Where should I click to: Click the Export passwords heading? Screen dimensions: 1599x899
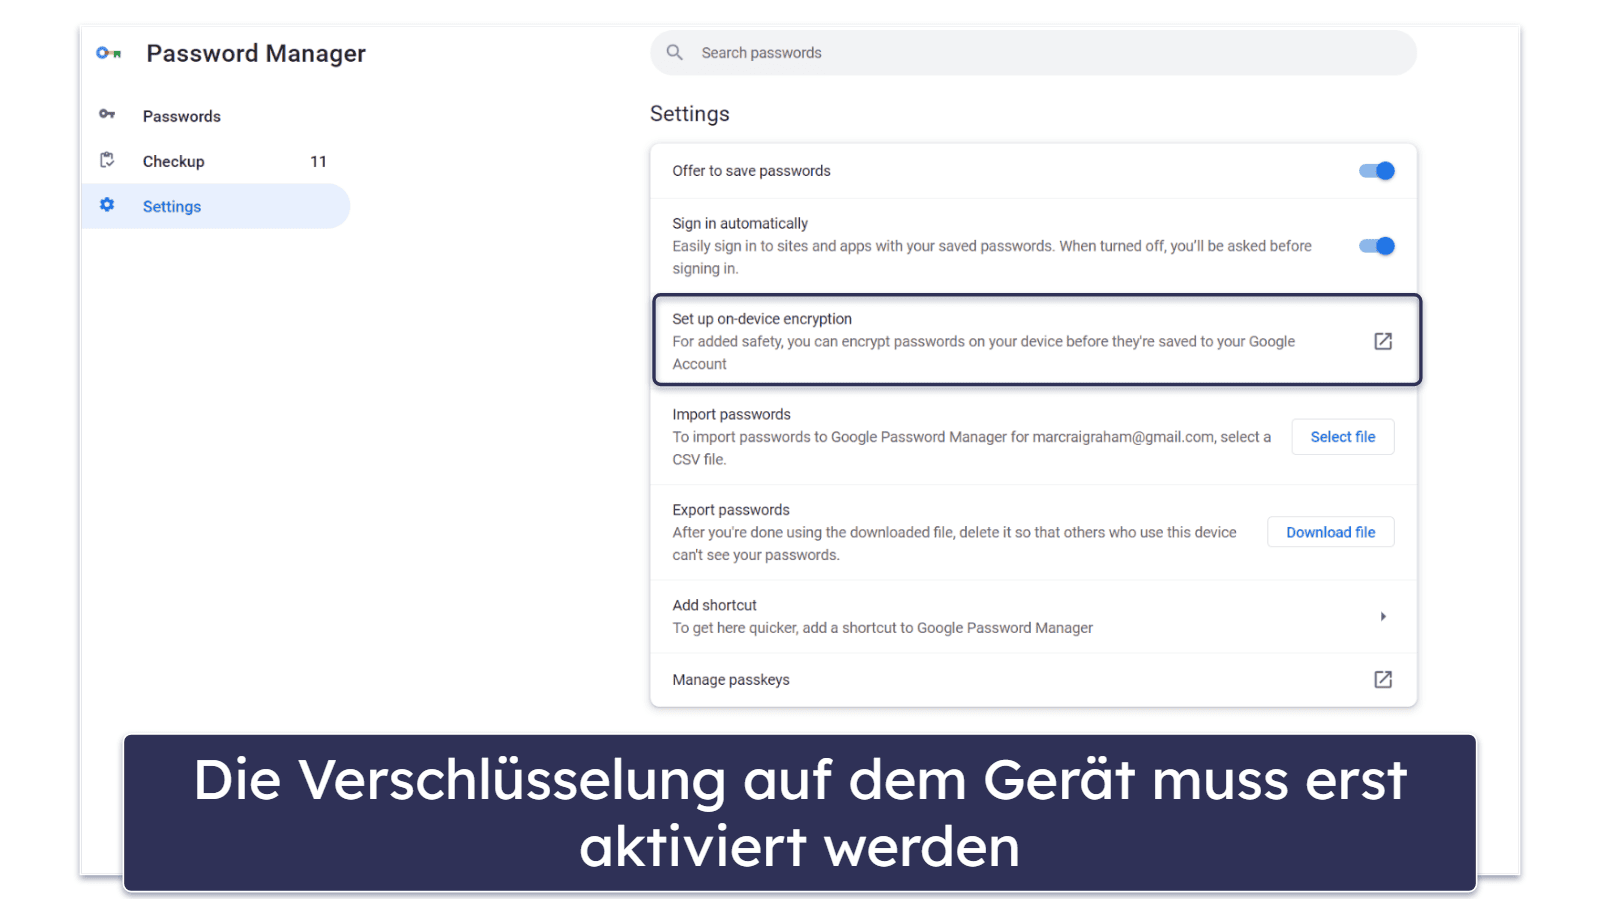point(731,510)
